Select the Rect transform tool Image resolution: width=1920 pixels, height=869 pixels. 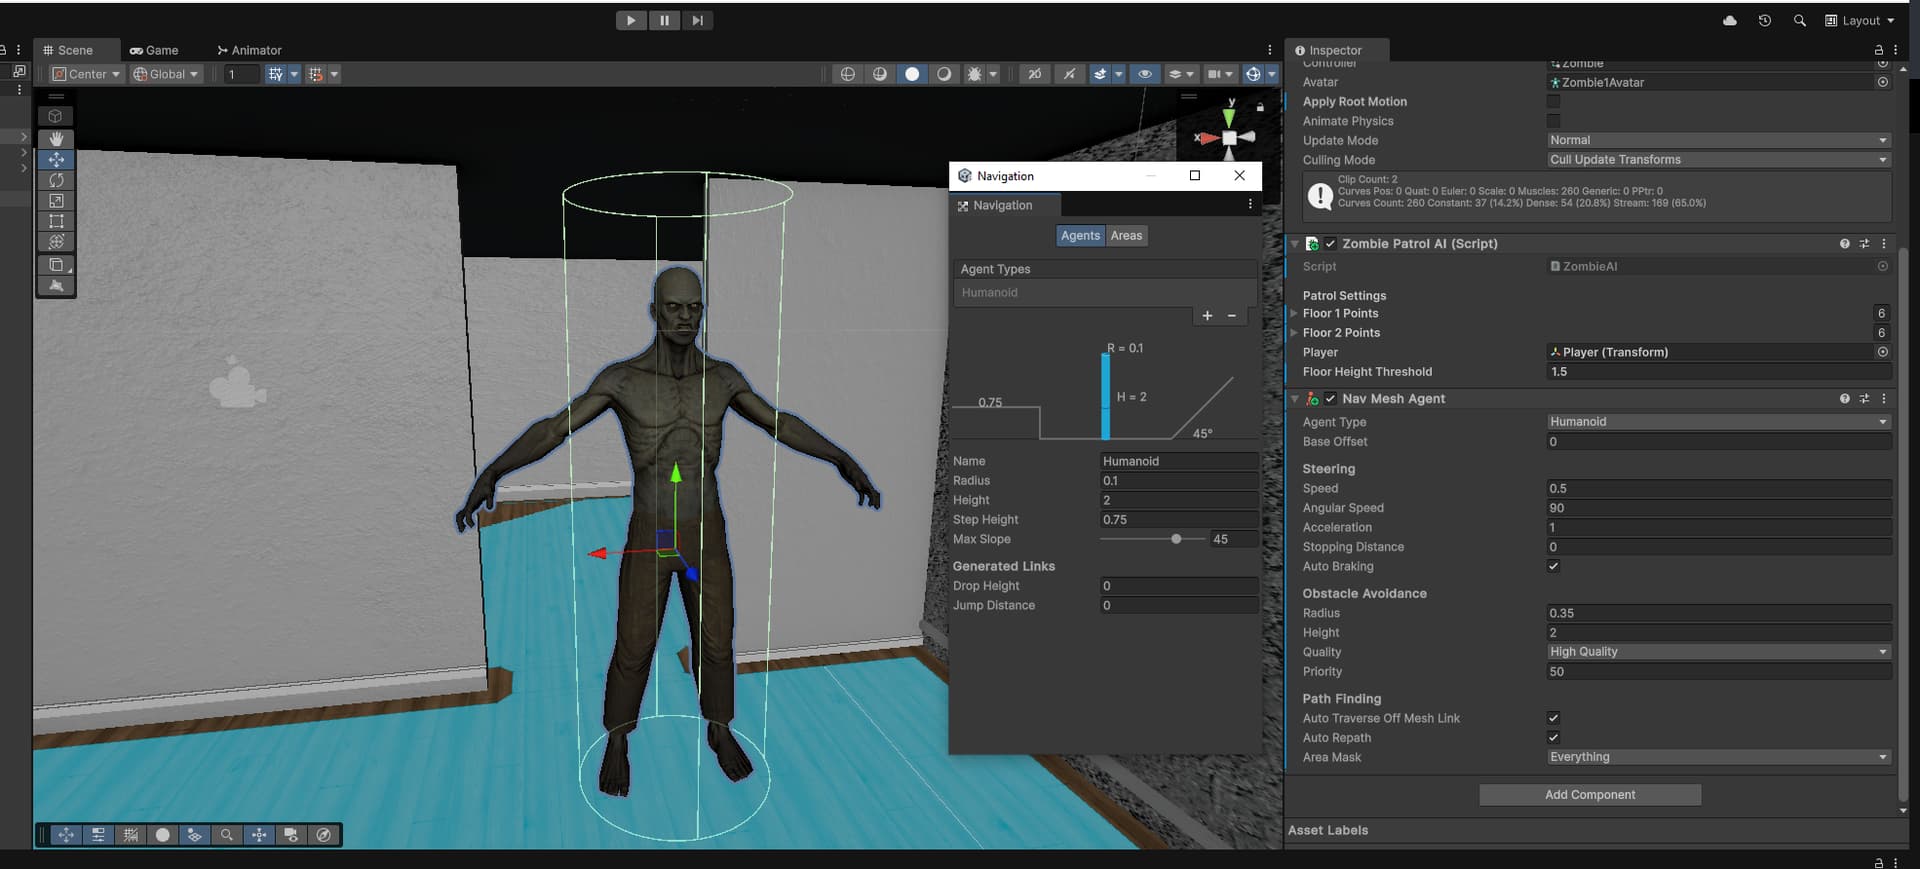pos(56,221)
